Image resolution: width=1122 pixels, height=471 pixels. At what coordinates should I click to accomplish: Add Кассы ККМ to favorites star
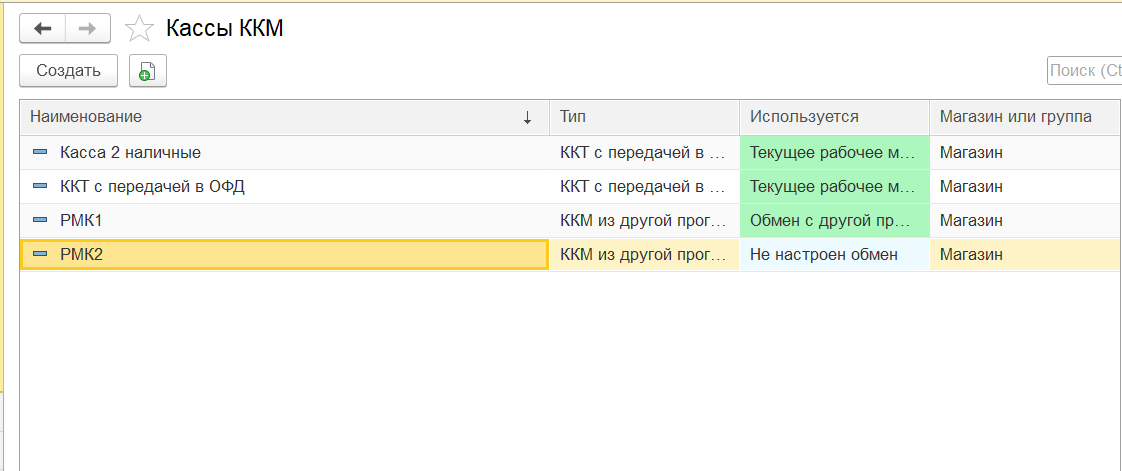click(140, 29)
